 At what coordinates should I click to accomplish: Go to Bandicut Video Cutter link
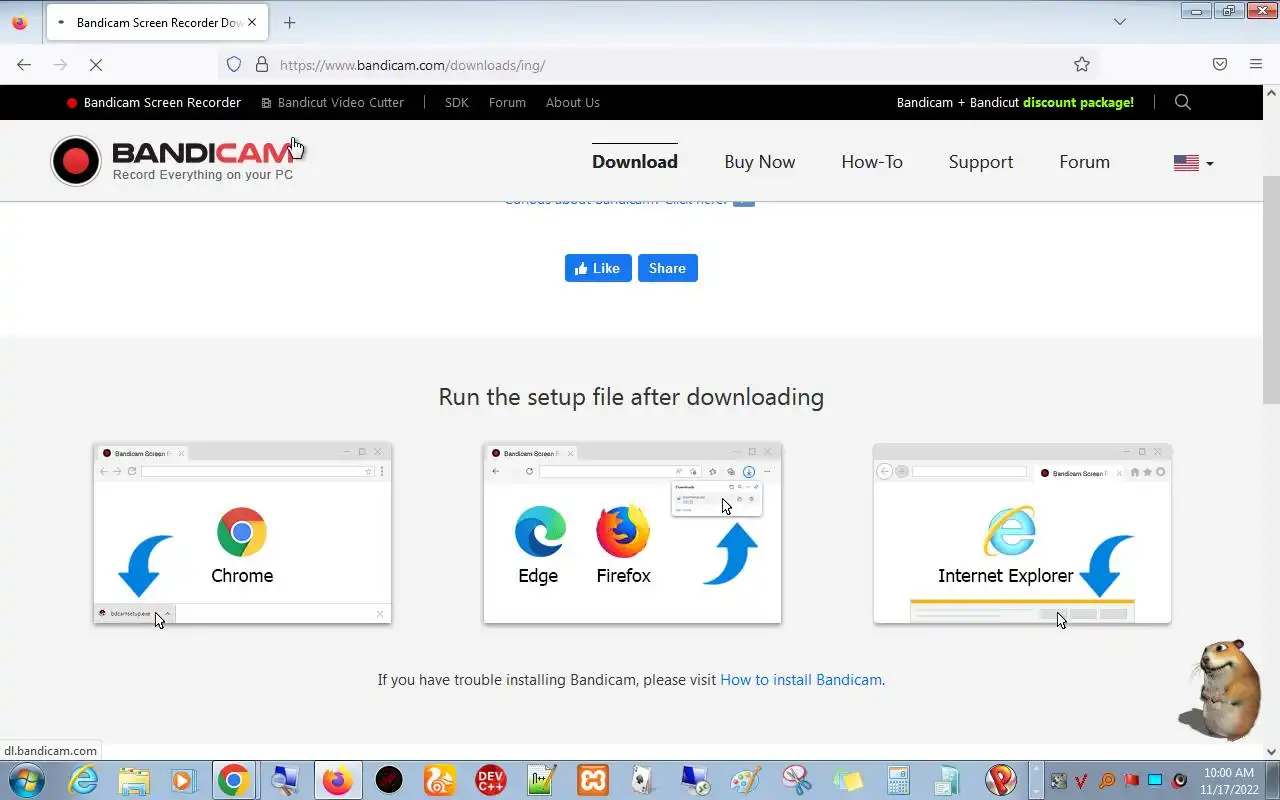pos(333,102)
